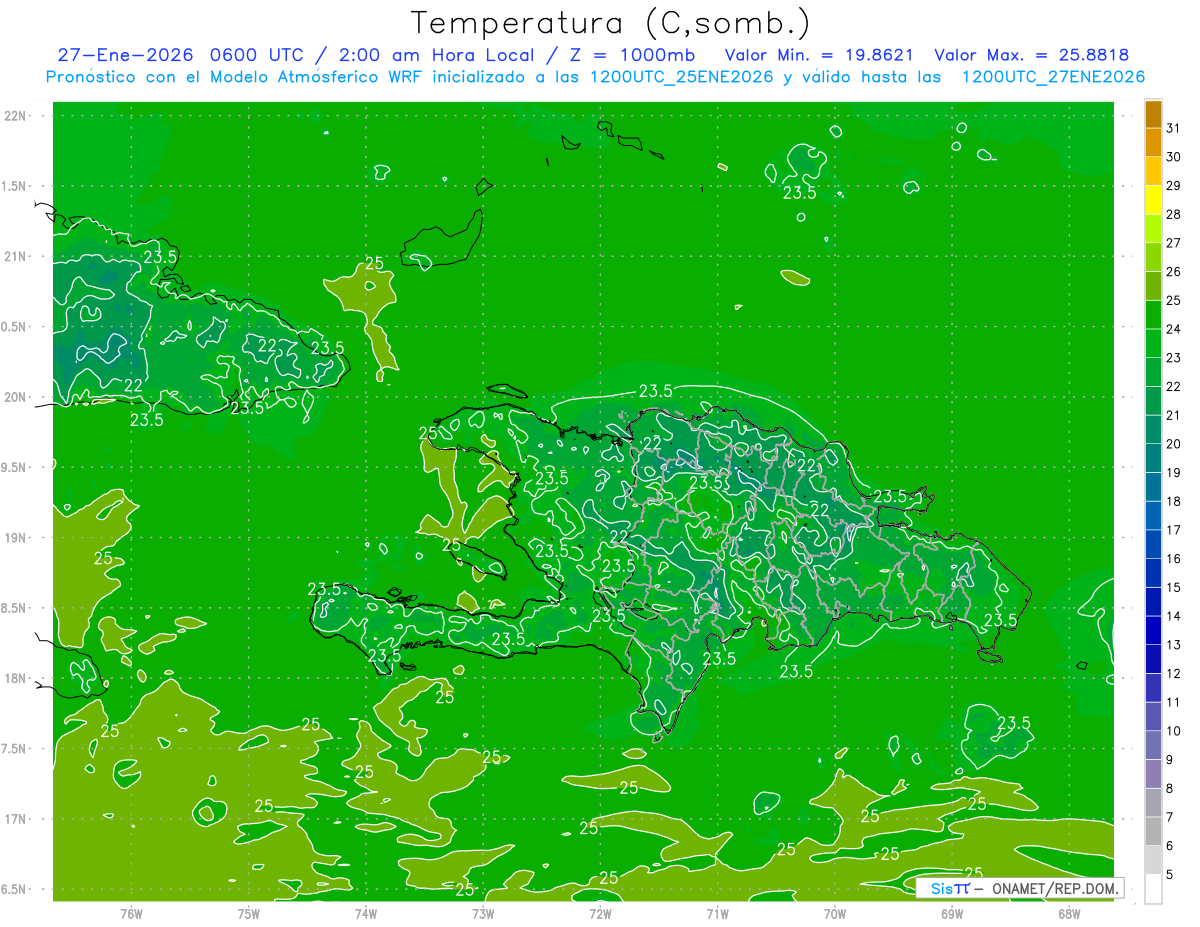Click the 74W longitude axis label

tap(366, 913)
